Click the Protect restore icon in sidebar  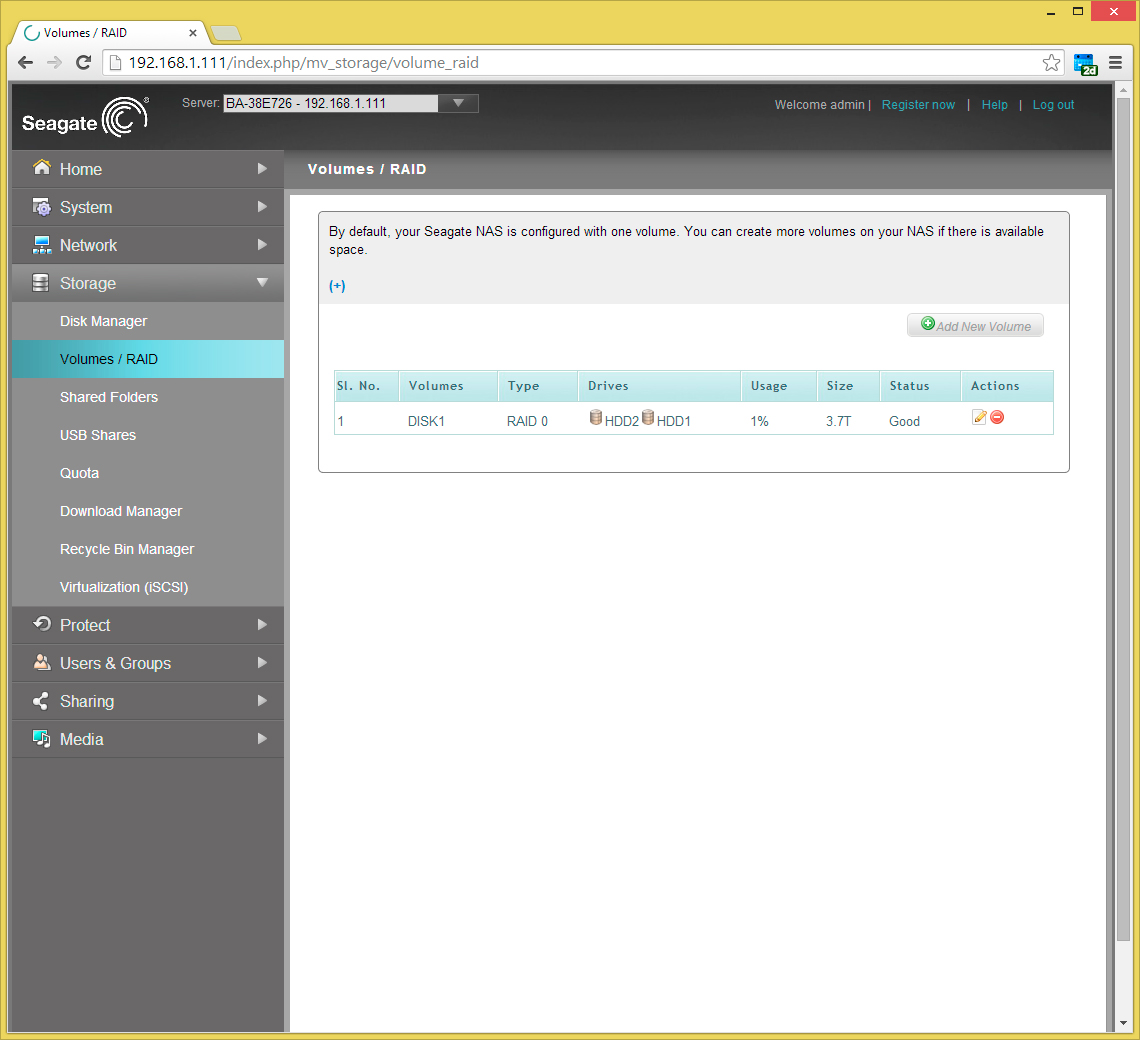(42, 624)
